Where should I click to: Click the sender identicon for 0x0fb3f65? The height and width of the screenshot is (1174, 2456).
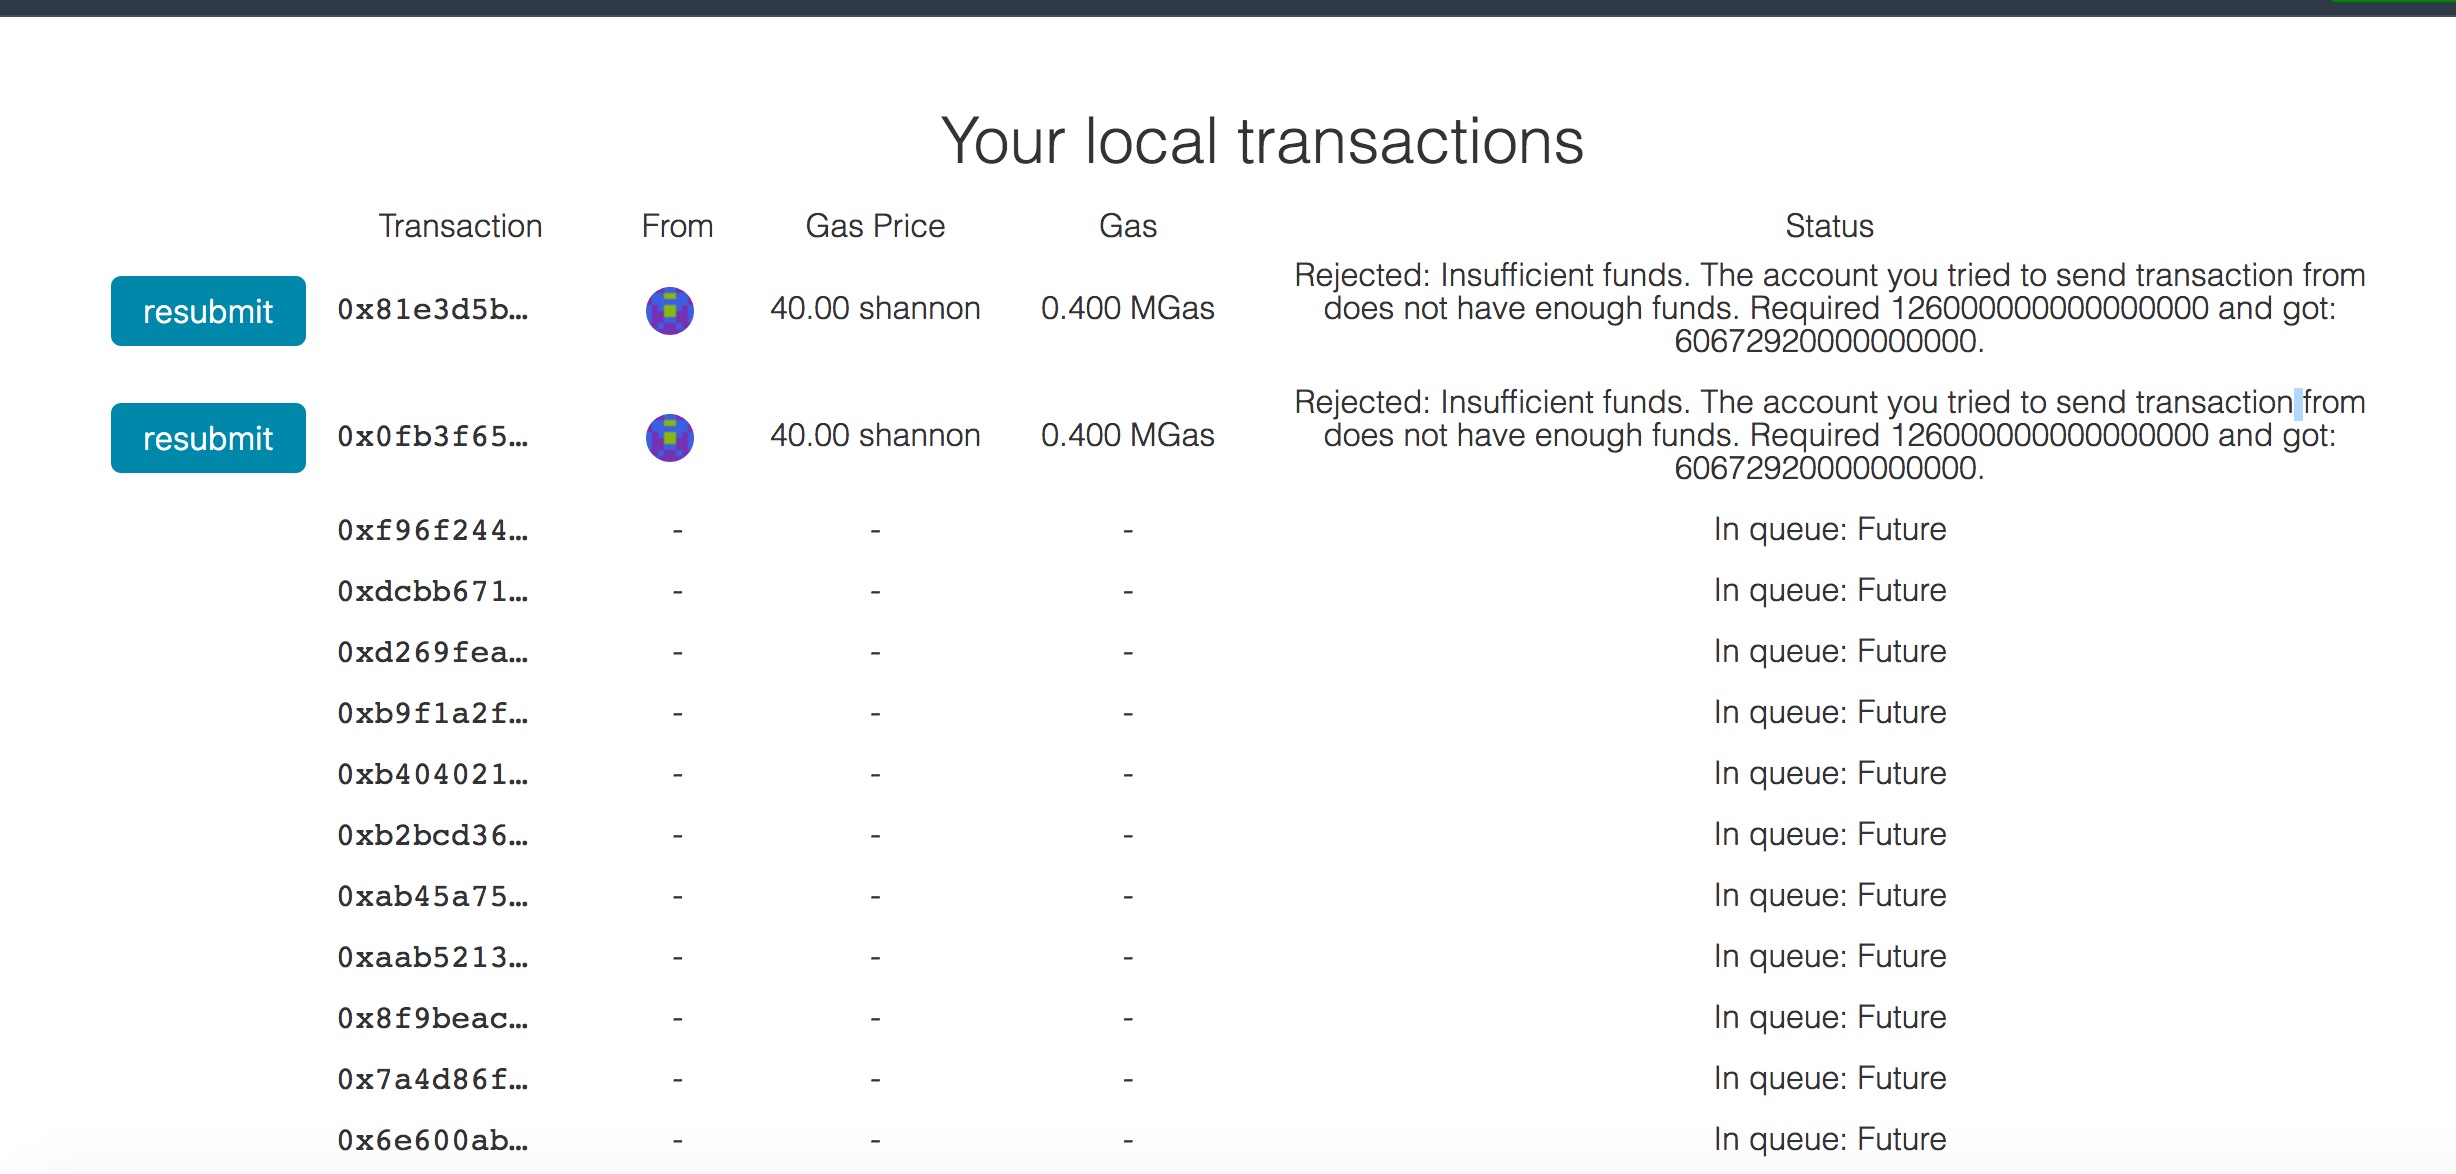670,437
